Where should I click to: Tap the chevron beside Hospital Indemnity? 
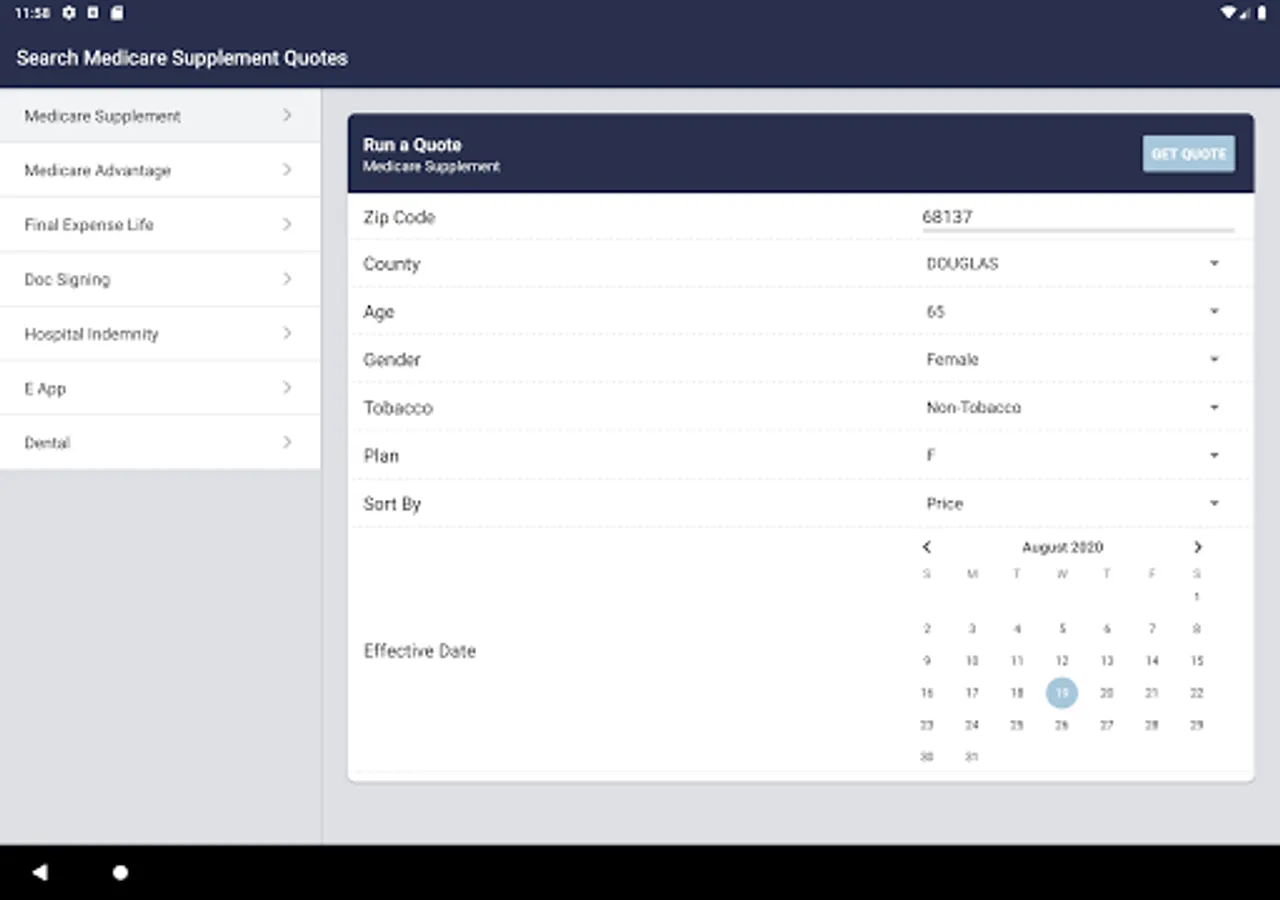(287, 334)
